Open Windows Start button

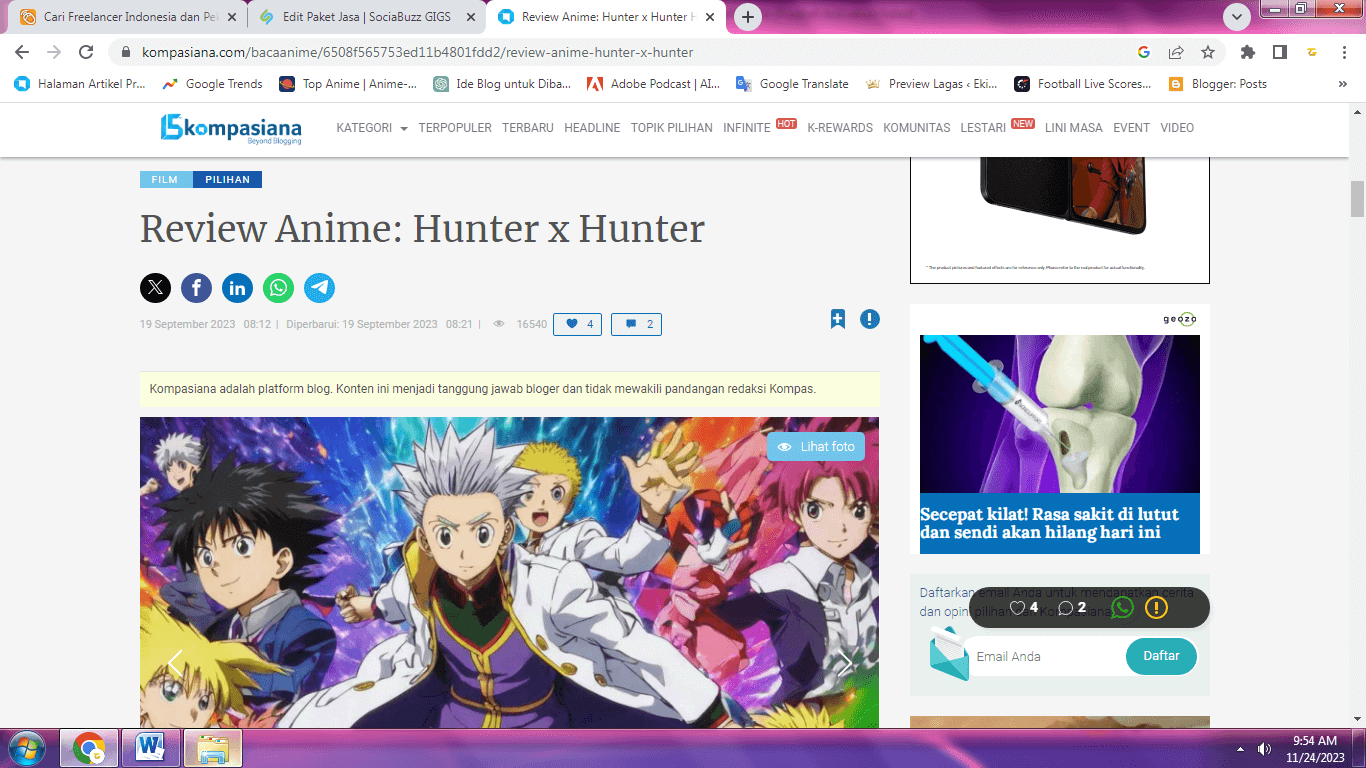(x=26, y=748)
